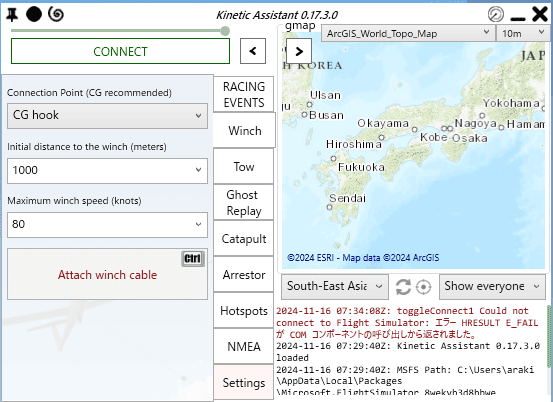
Task: Click the MSFS Path log entry
Action: (406, 379)
